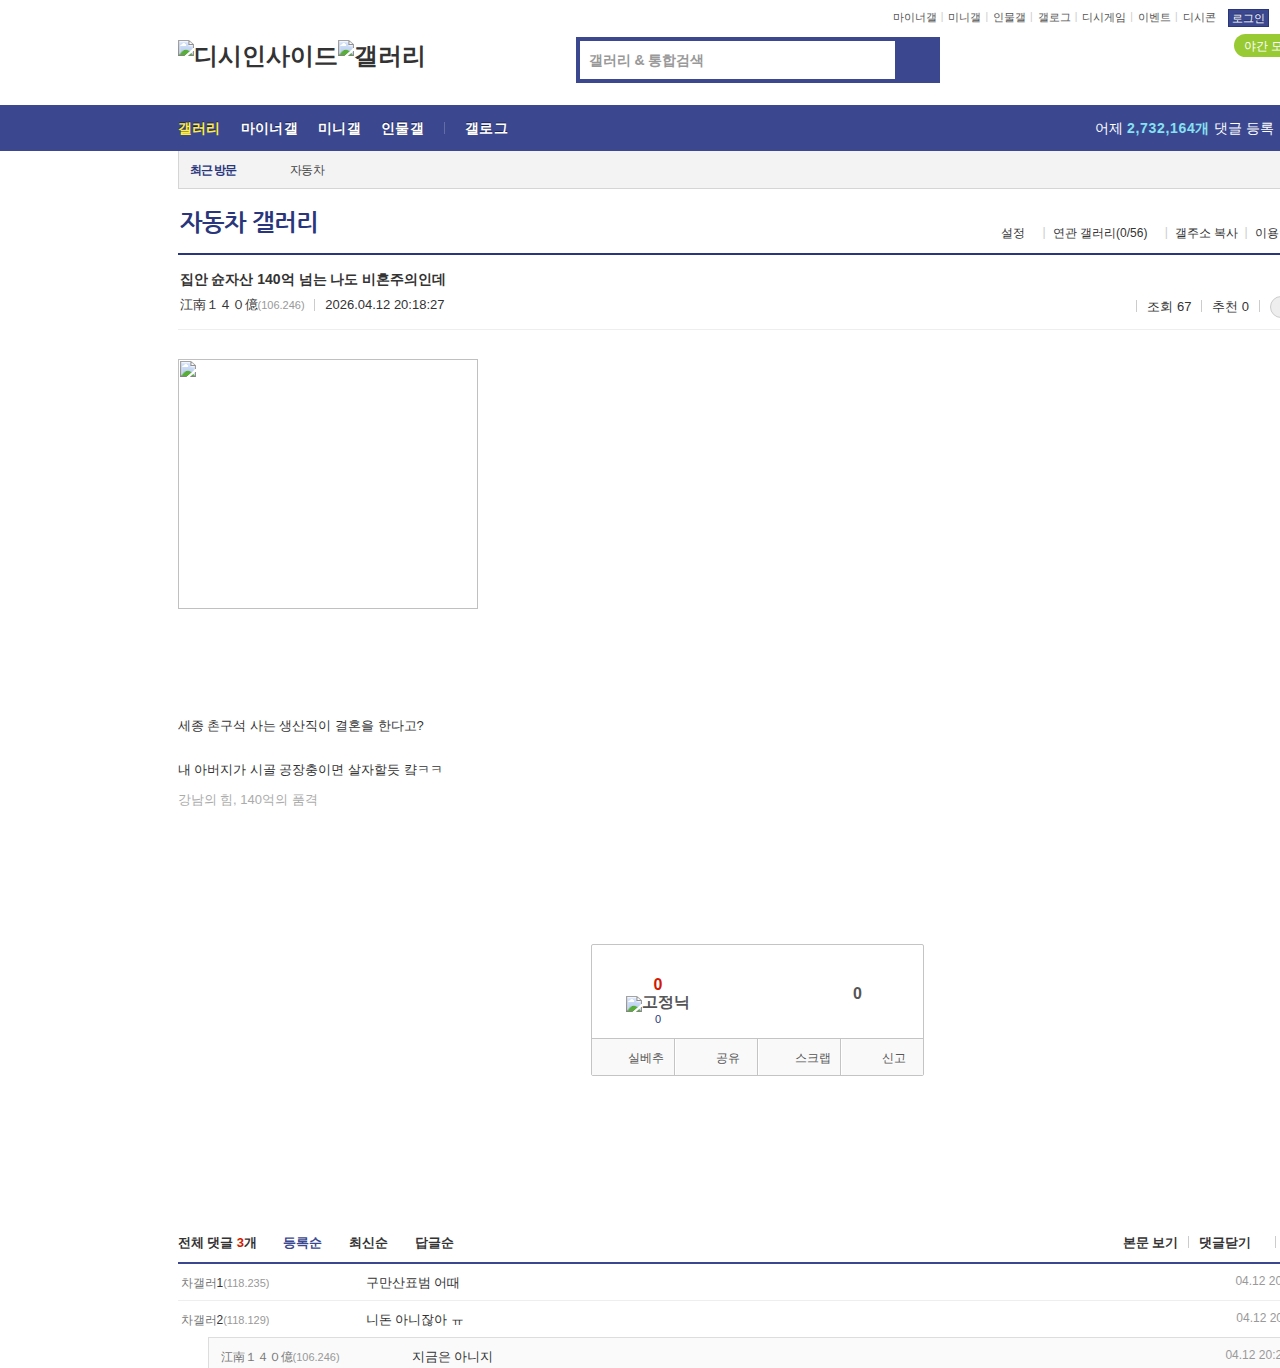
Task: Report the post via 신고
Action: tap(893, 1058)
